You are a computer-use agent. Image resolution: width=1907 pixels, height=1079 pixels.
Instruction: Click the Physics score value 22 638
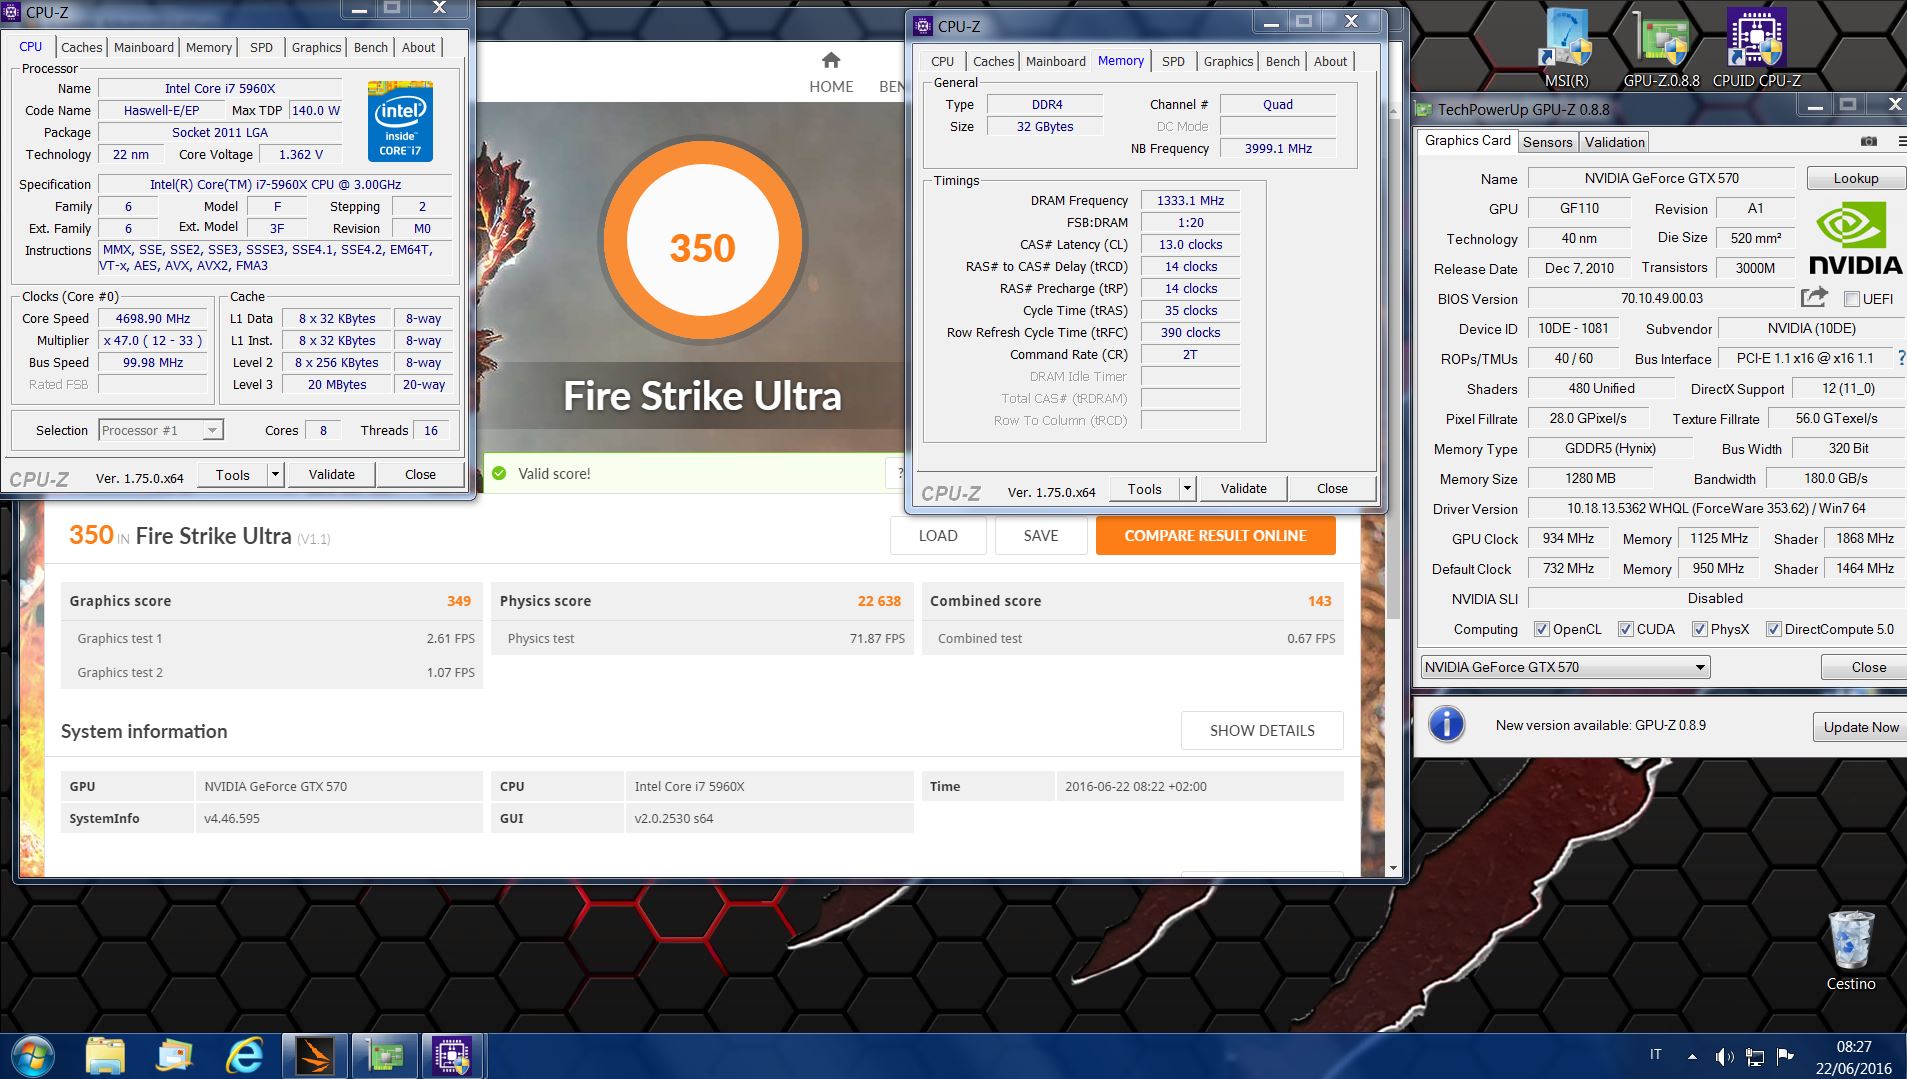[879, 601]
